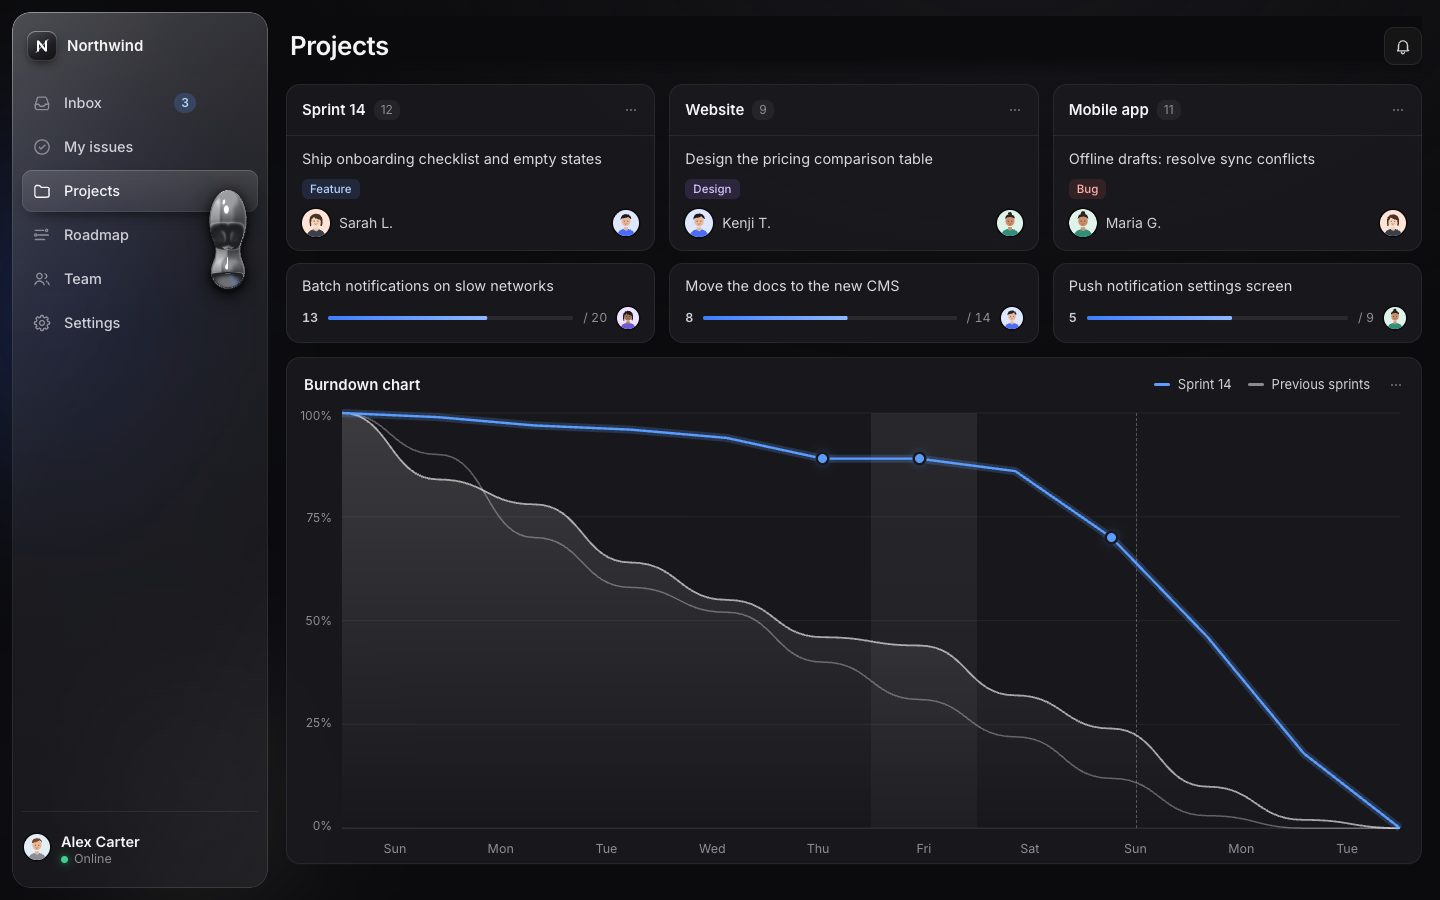The height and width of the screenshot is (900, 1440).
Task: Click Maria G. avatar on offline drafts card
Action: 1082,223
